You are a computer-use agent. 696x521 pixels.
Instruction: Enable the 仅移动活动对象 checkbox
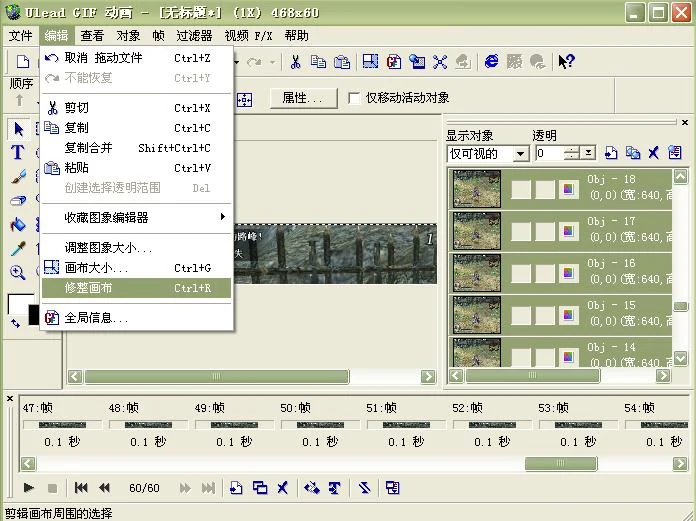pos(354,98)
